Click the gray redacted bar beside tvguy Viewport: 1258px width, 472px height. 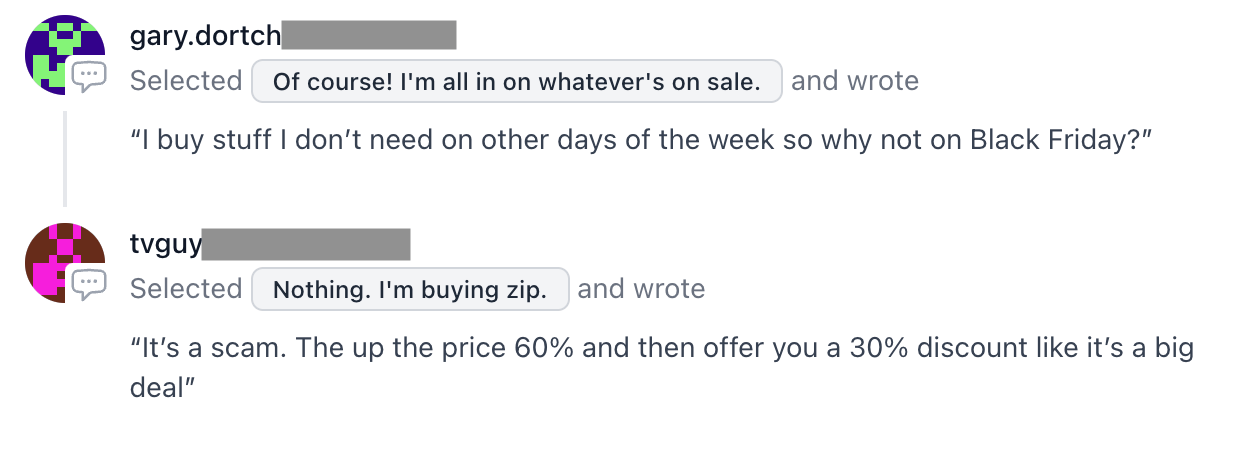[x=306, y=244]
